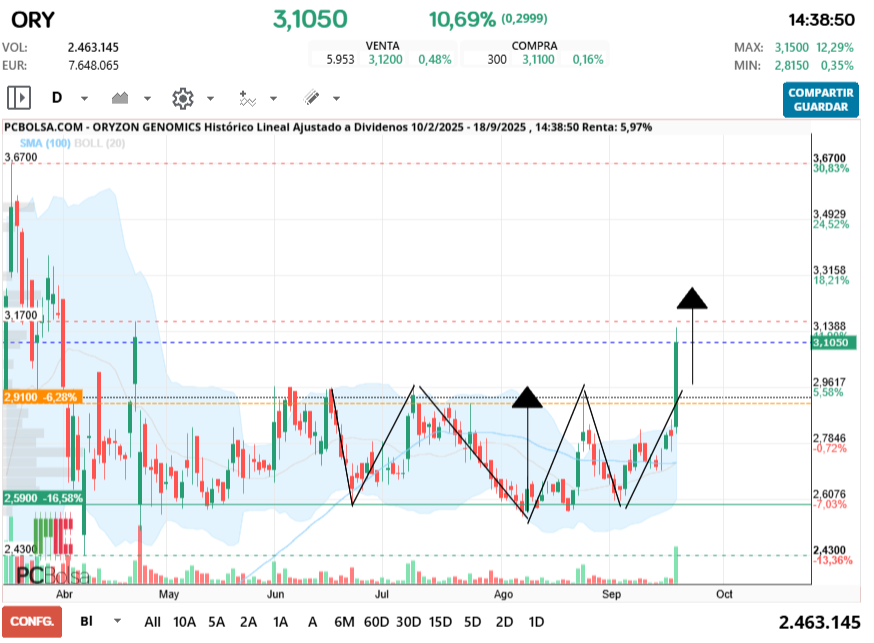Viewport: 874px width, 643px height.
Task: Select the 10A time range
Action: (184, 622)
